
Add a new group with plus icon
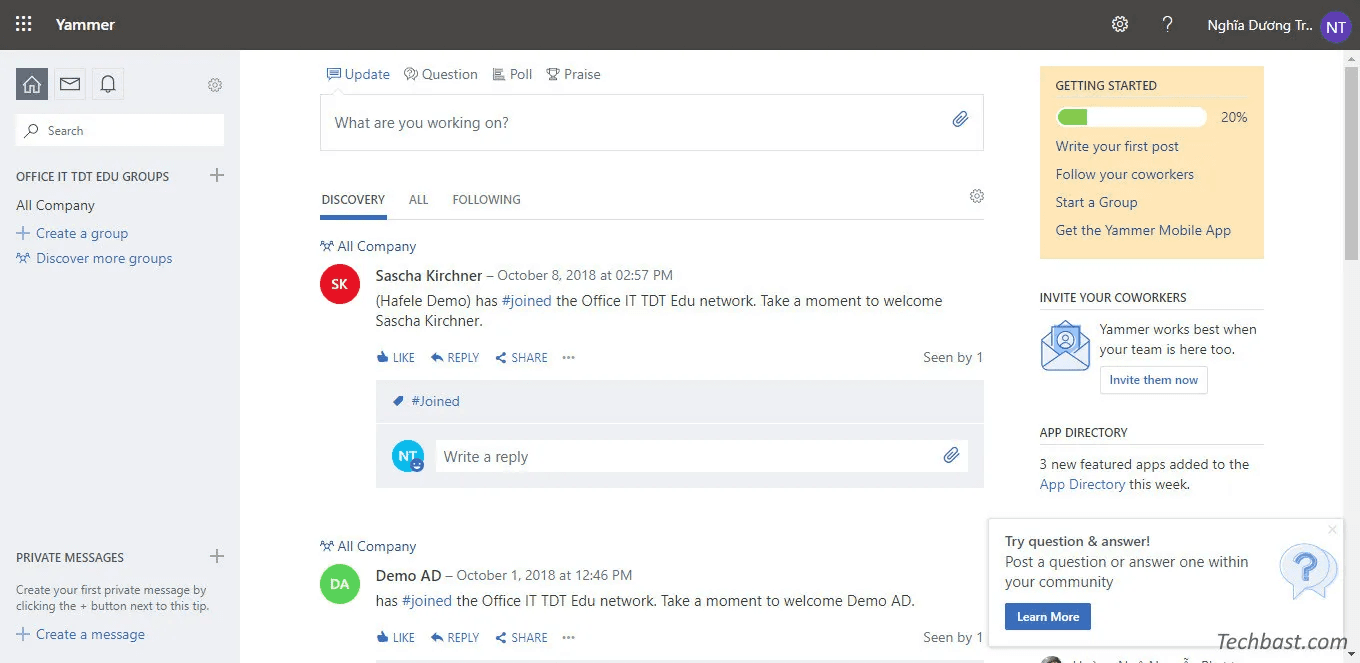pyautogui.click(x=217, y=176)
